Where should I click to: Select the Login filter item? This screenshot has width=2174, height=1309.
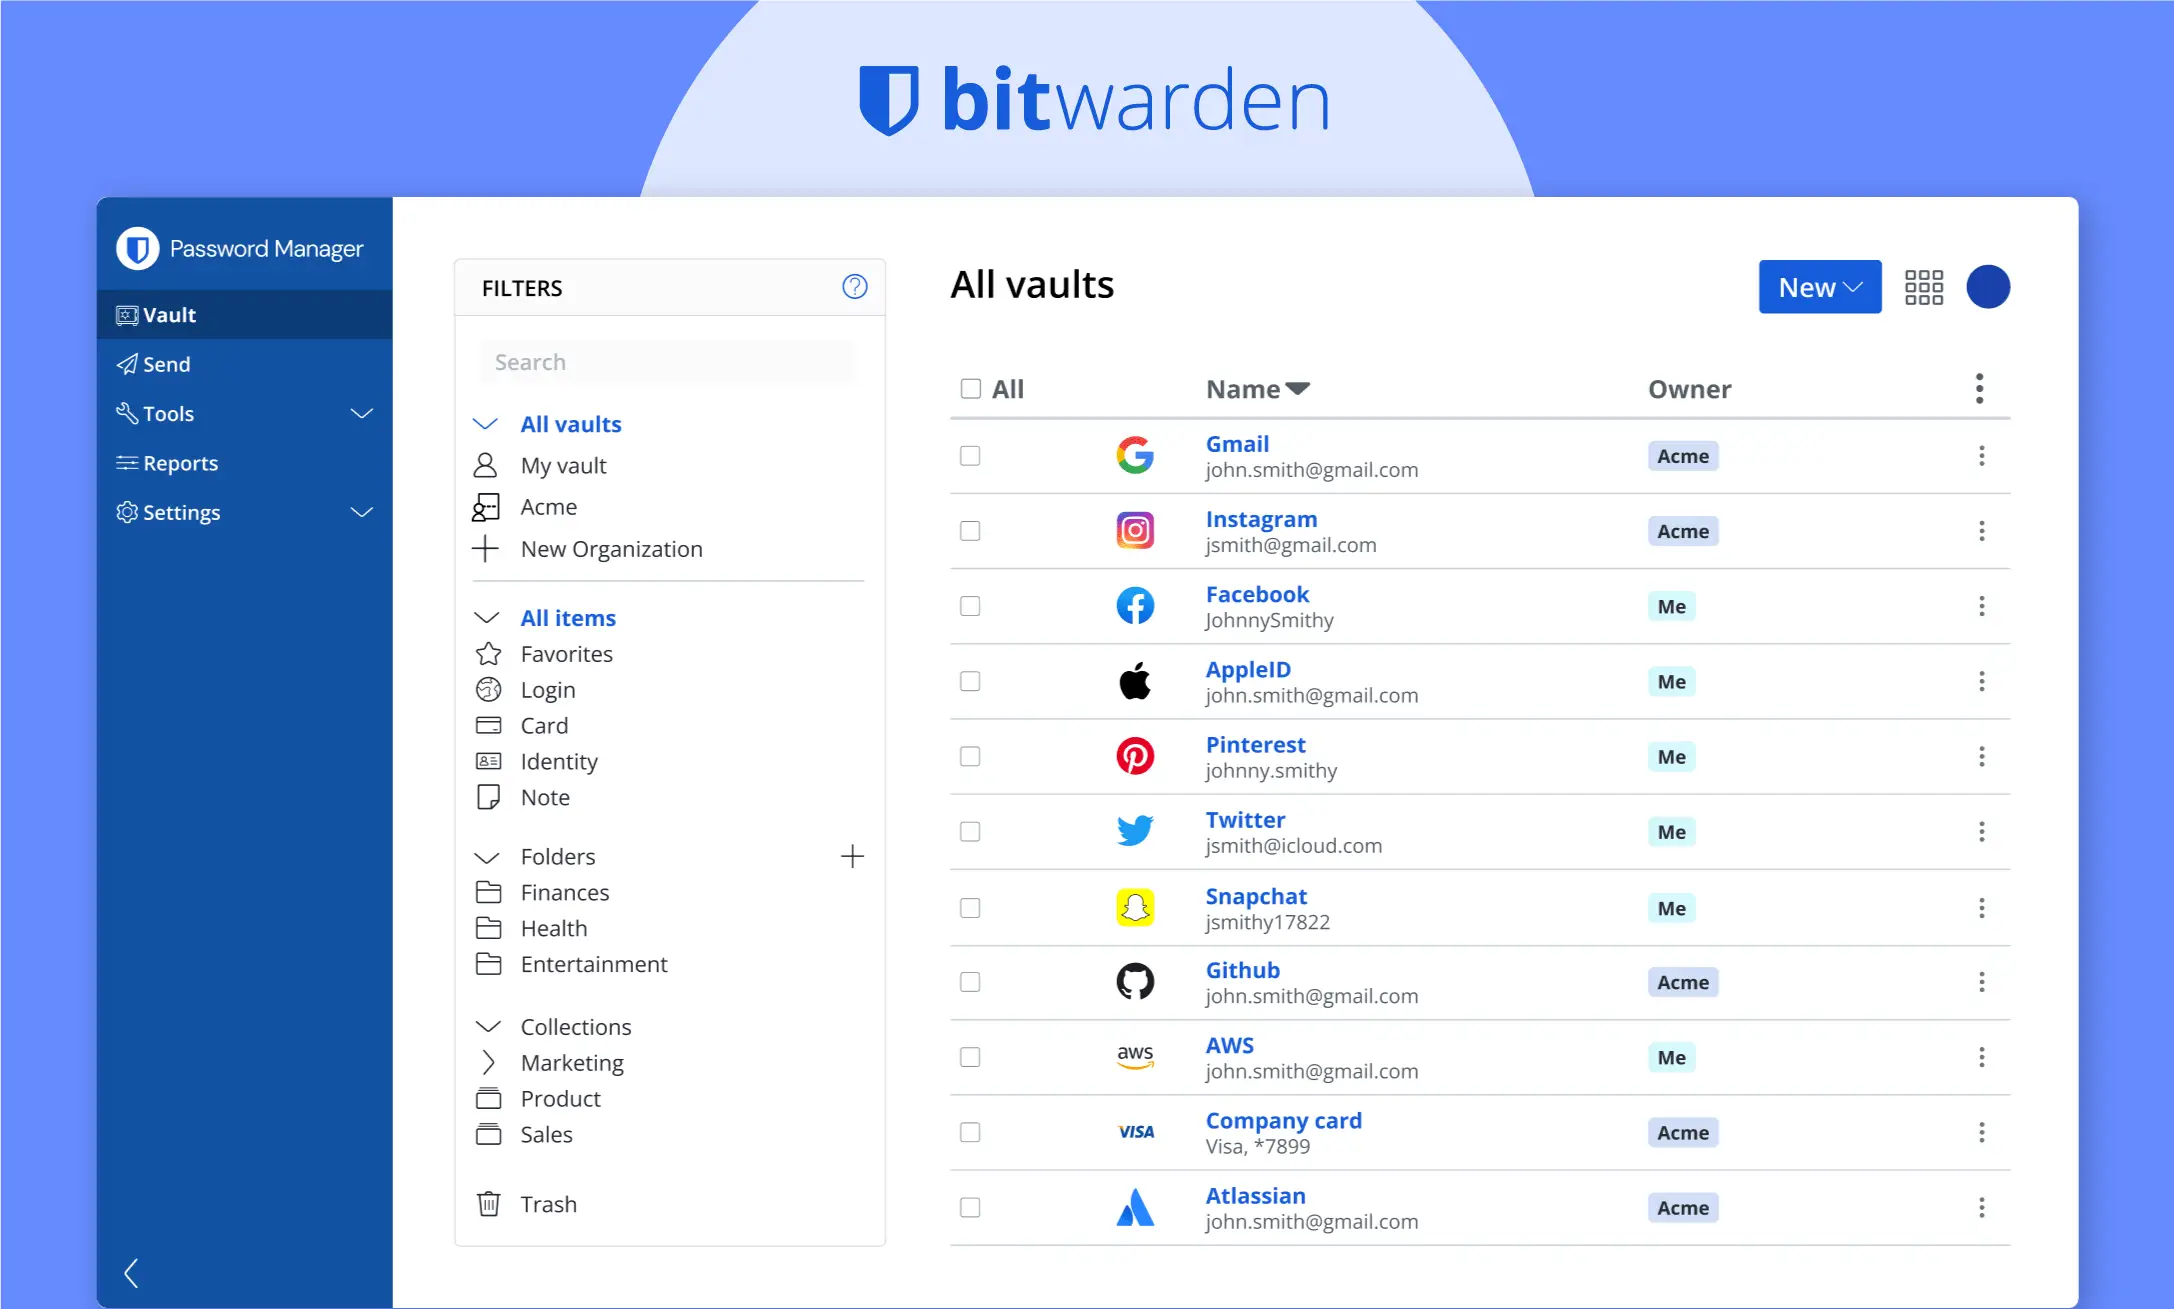(548, 688)
